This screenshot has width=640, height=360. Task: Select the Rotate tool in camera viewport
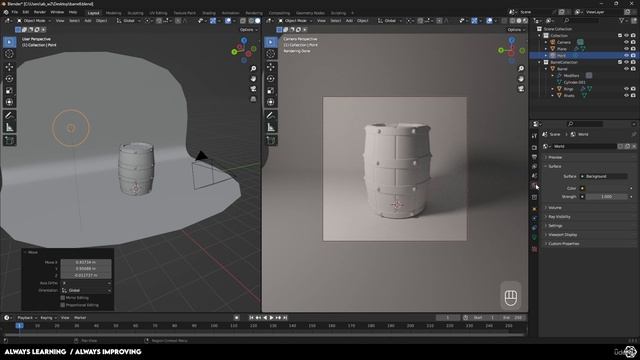271,78
